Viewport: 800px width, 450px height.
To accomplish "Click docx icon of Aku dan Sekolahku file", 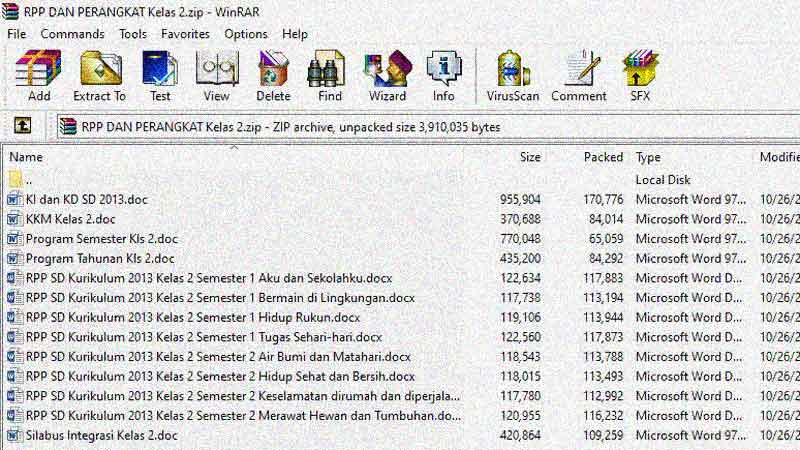I will coord(15,278).
